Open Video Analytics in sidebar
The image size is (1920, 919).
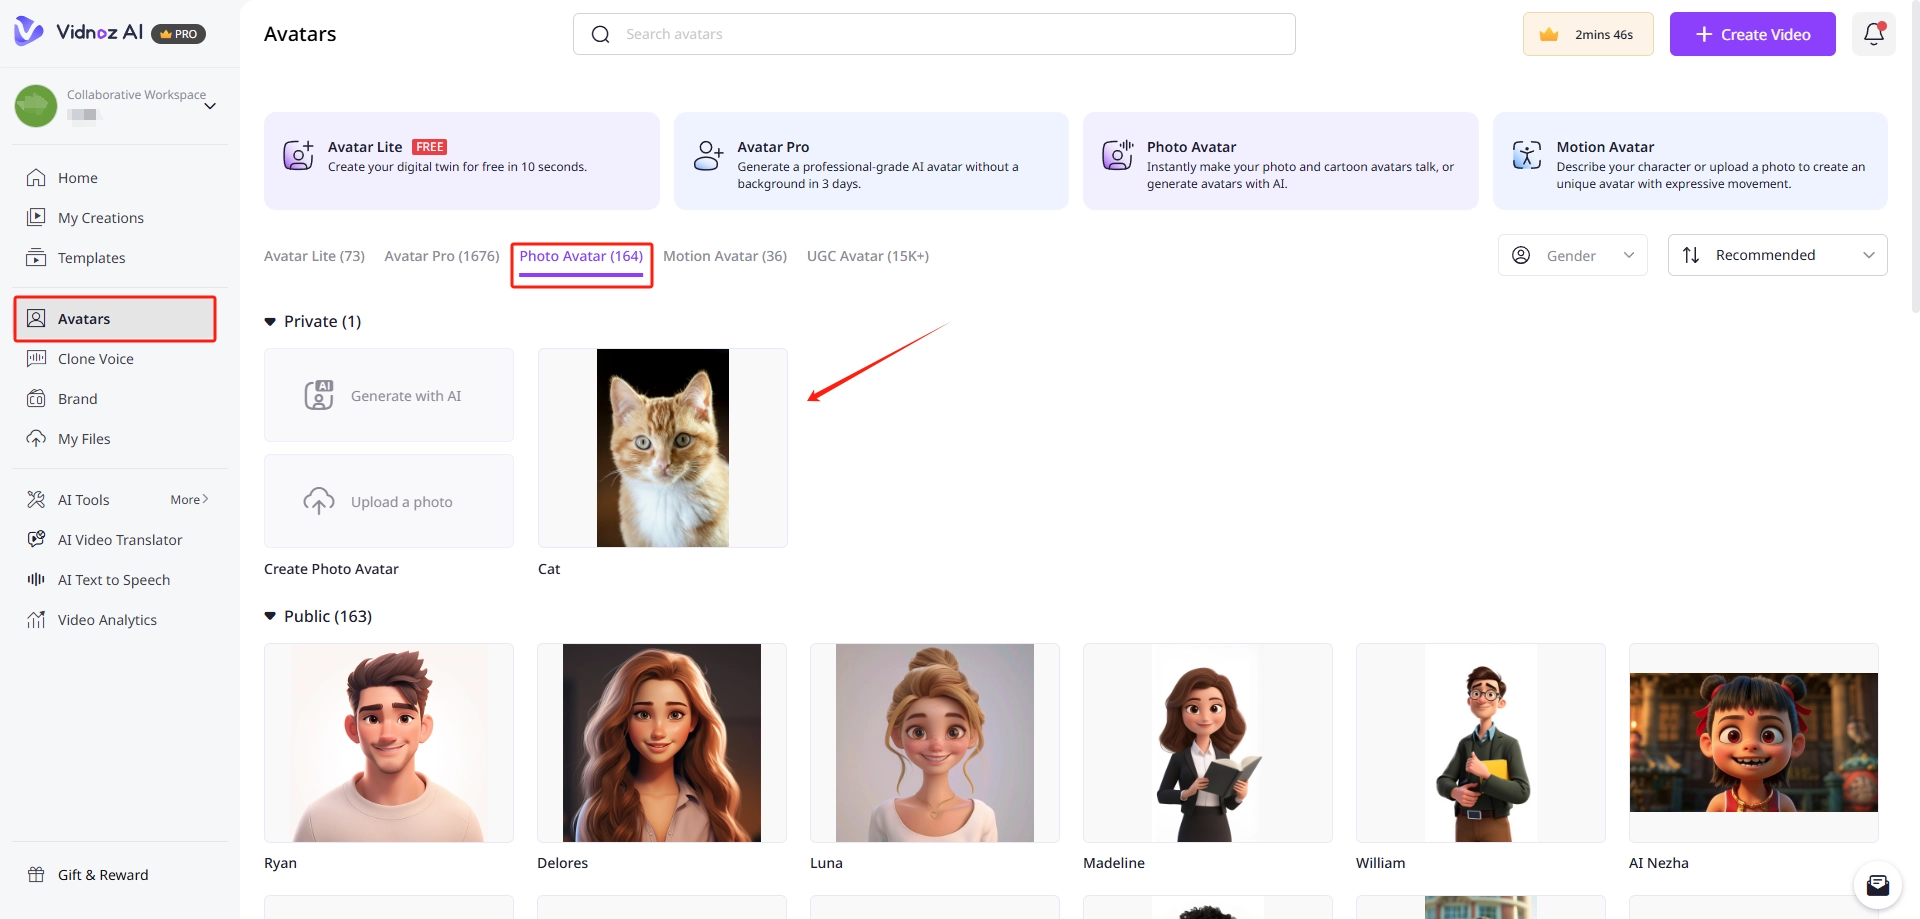coord(107,620)
